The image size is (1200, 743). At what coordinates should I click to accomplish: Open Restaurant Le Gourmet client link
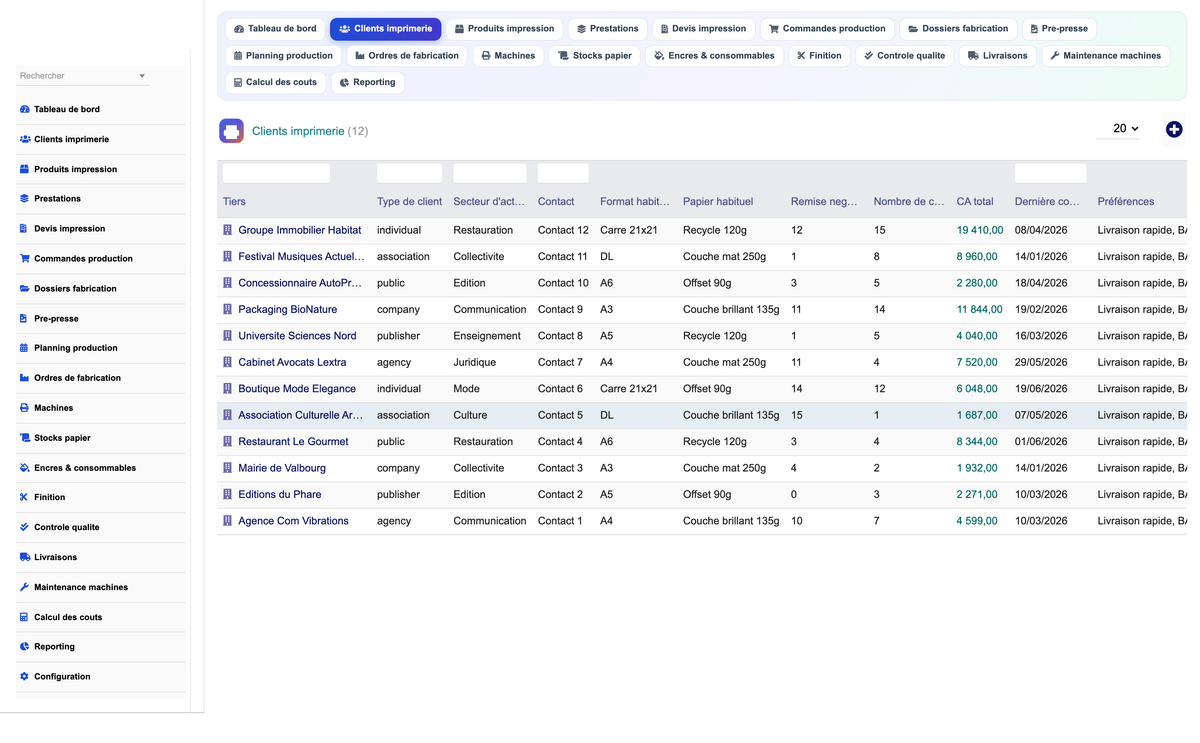tap(293, 442)
